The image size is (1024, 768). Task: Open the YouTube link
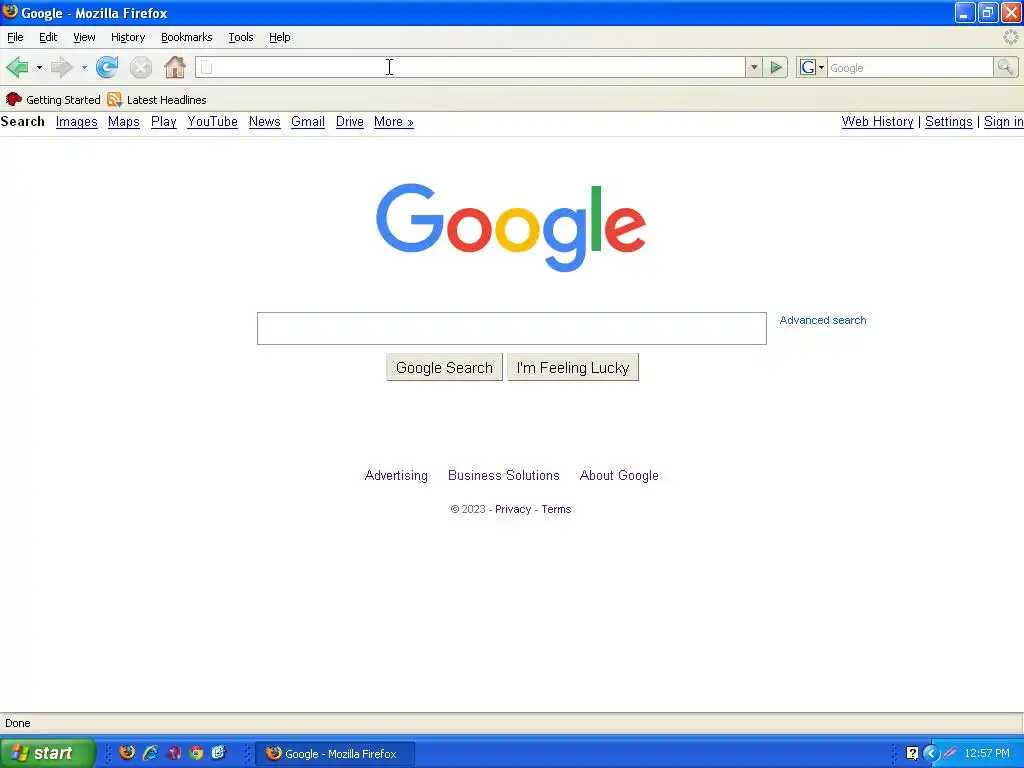coord(212,122)
